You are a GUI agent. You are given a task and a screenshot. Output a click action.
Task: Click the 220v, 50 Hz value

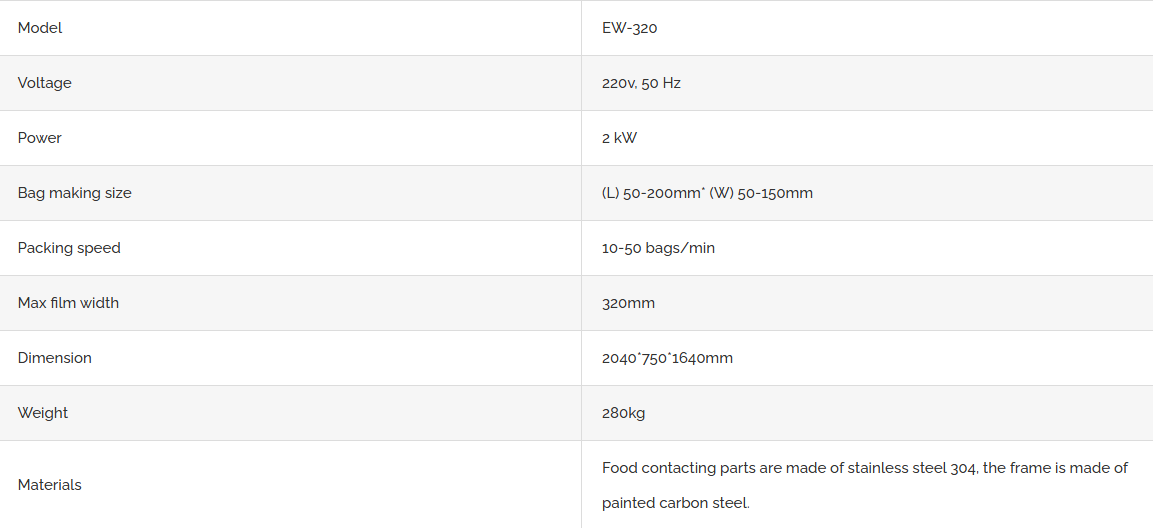pyautogui.click(x=641, y=83)
